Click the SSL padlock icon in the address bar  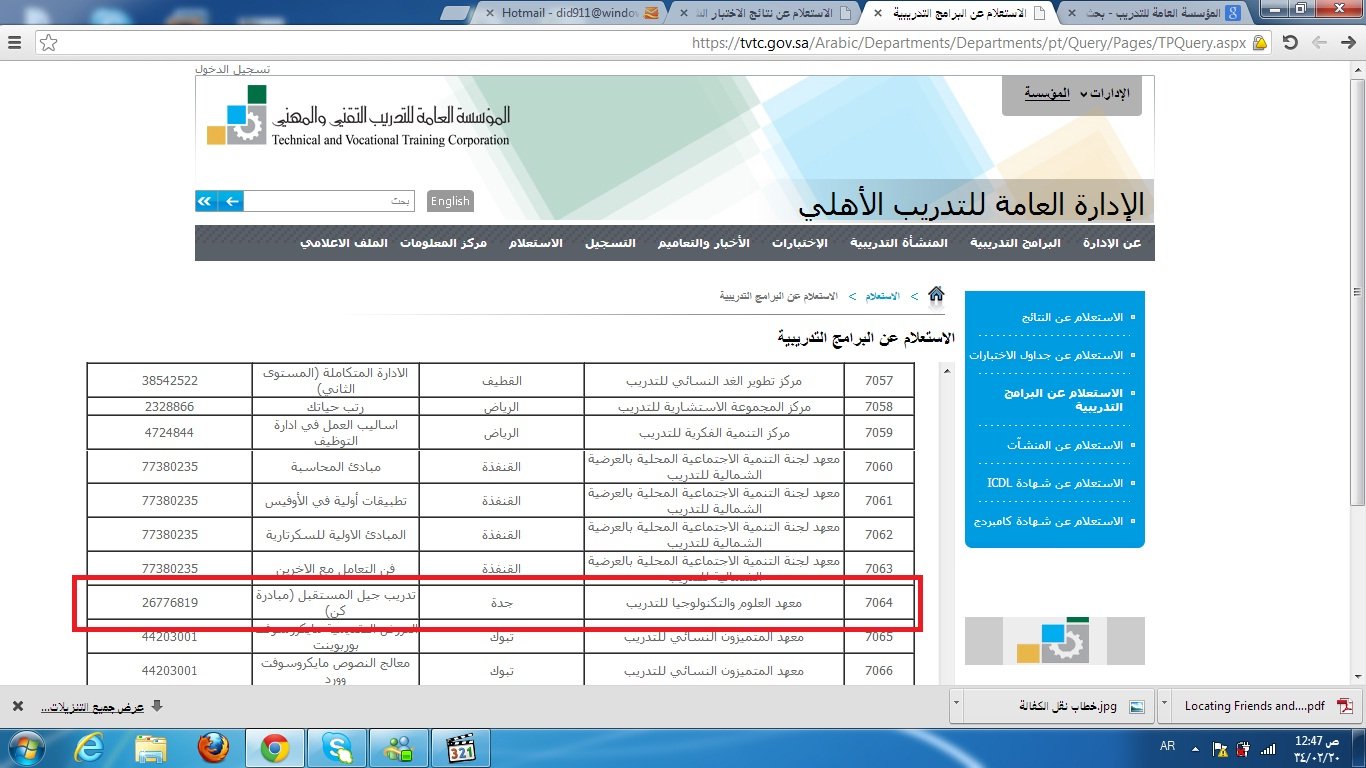pyautogui.click(x=1260, y=43)
